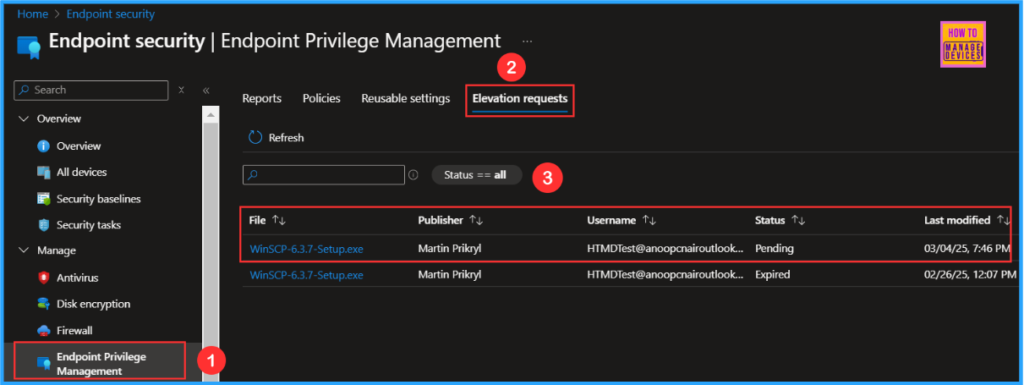
Task: Open All devices icon in sidebar
Action: [x=44, y=172]
